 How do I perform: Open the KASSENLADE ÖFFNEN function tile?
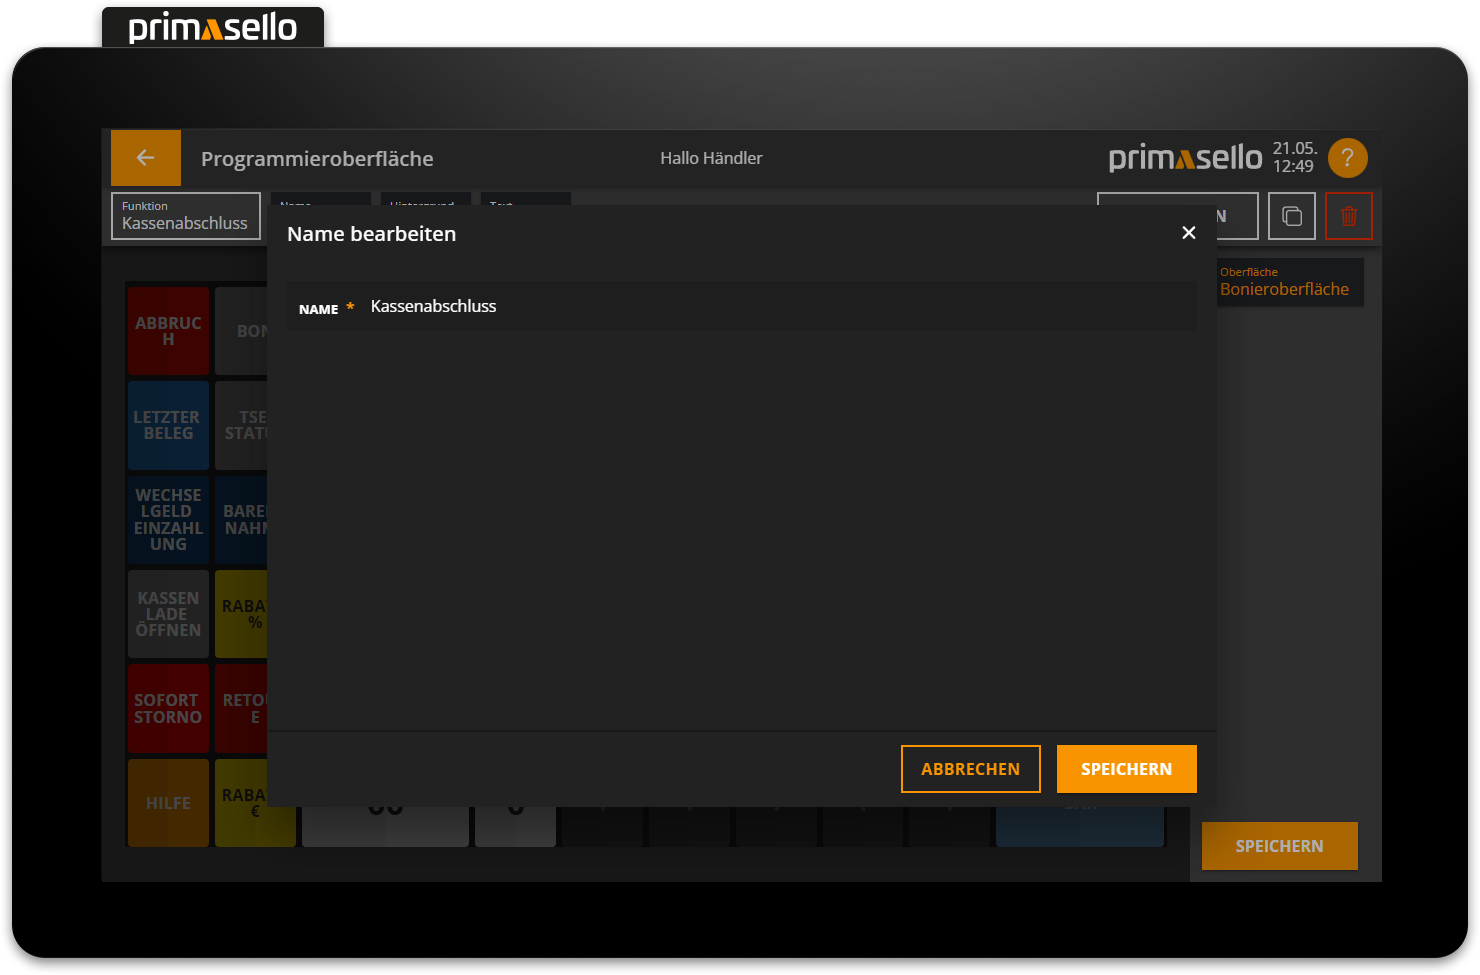tap(168, 613)
